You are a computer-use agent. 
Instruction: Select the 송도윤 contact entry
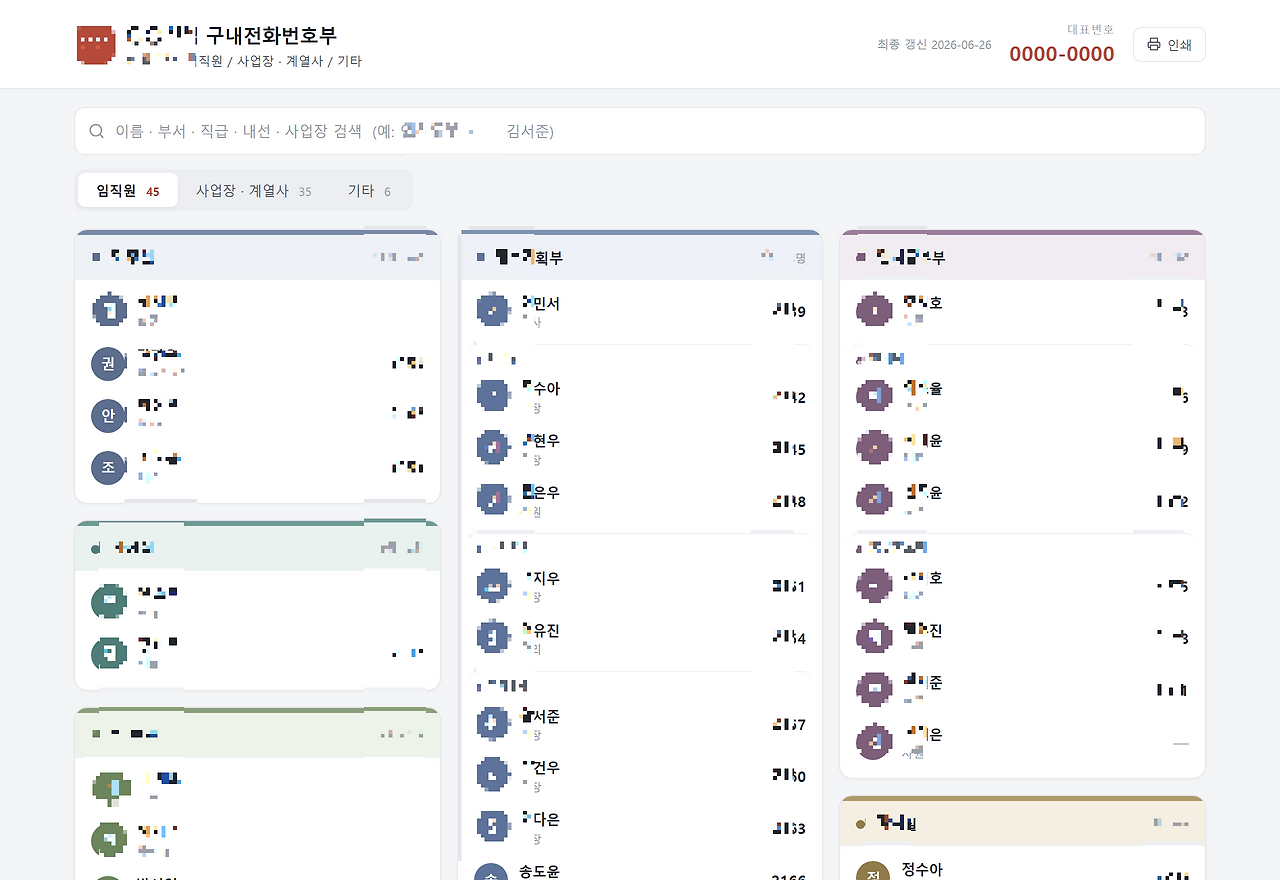tap(640, 868)
